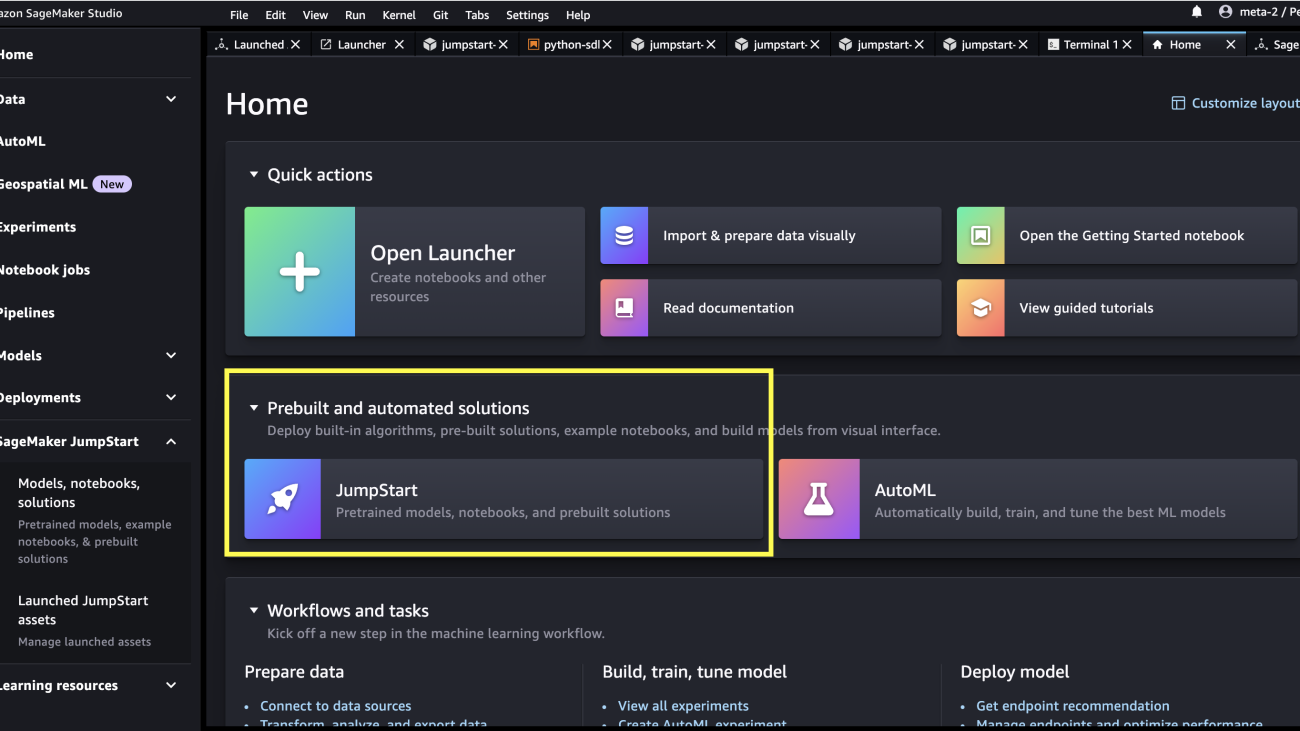
Task: Collapse the Quick actions section
Action: 254,175
